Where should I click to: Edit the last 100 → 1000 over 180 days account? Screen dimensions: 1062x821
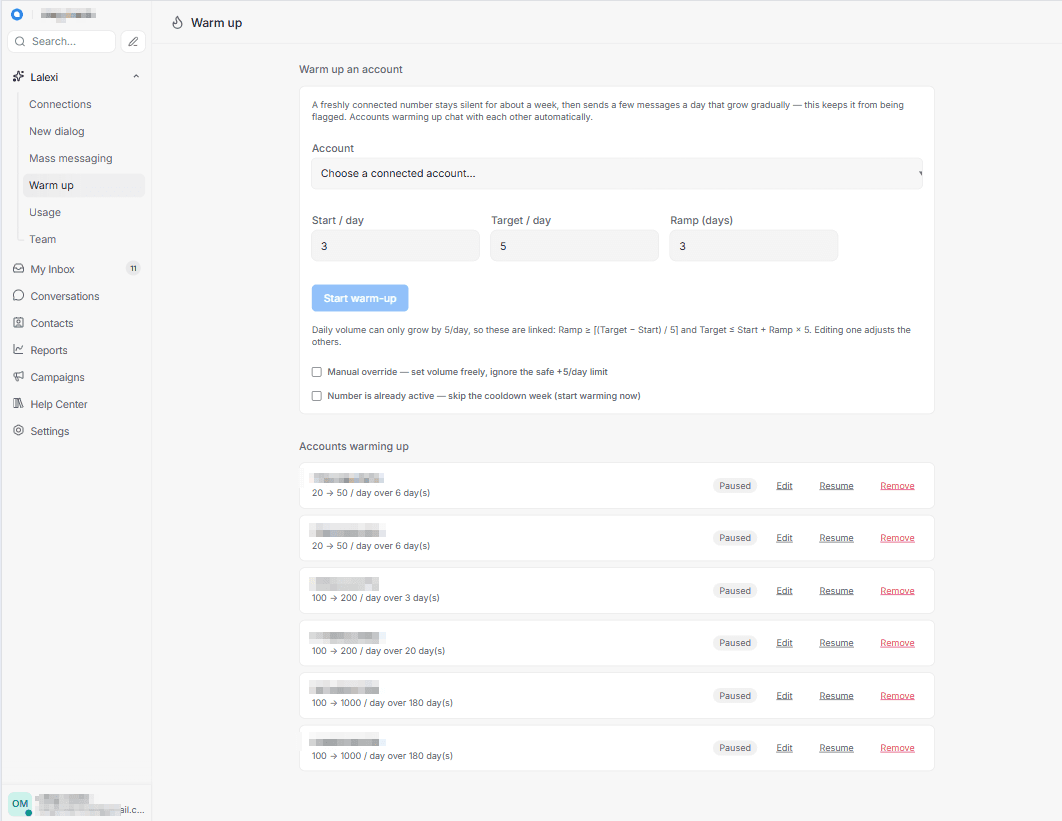click(x=784, y=748)
